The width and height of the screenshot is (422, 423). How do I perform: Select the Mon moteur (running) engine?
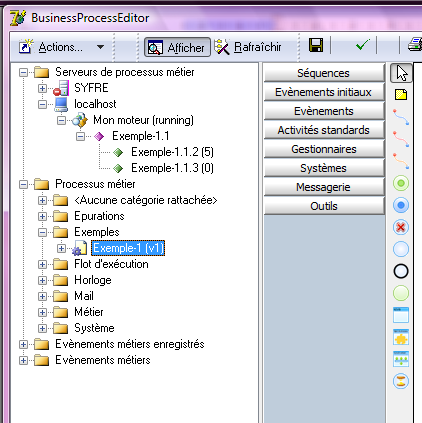pyautogui.click(x=143, y=120)
